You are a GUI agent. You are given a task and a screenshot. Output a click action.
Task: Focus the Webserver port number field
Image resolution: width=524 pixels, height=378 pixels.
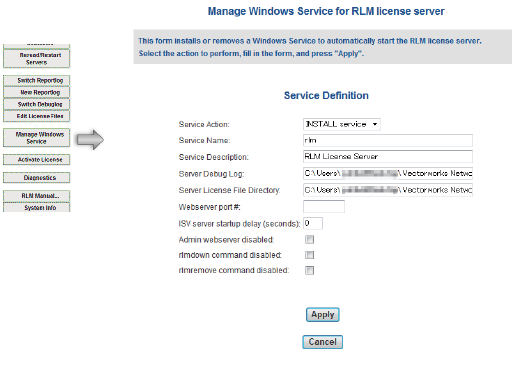324,207
